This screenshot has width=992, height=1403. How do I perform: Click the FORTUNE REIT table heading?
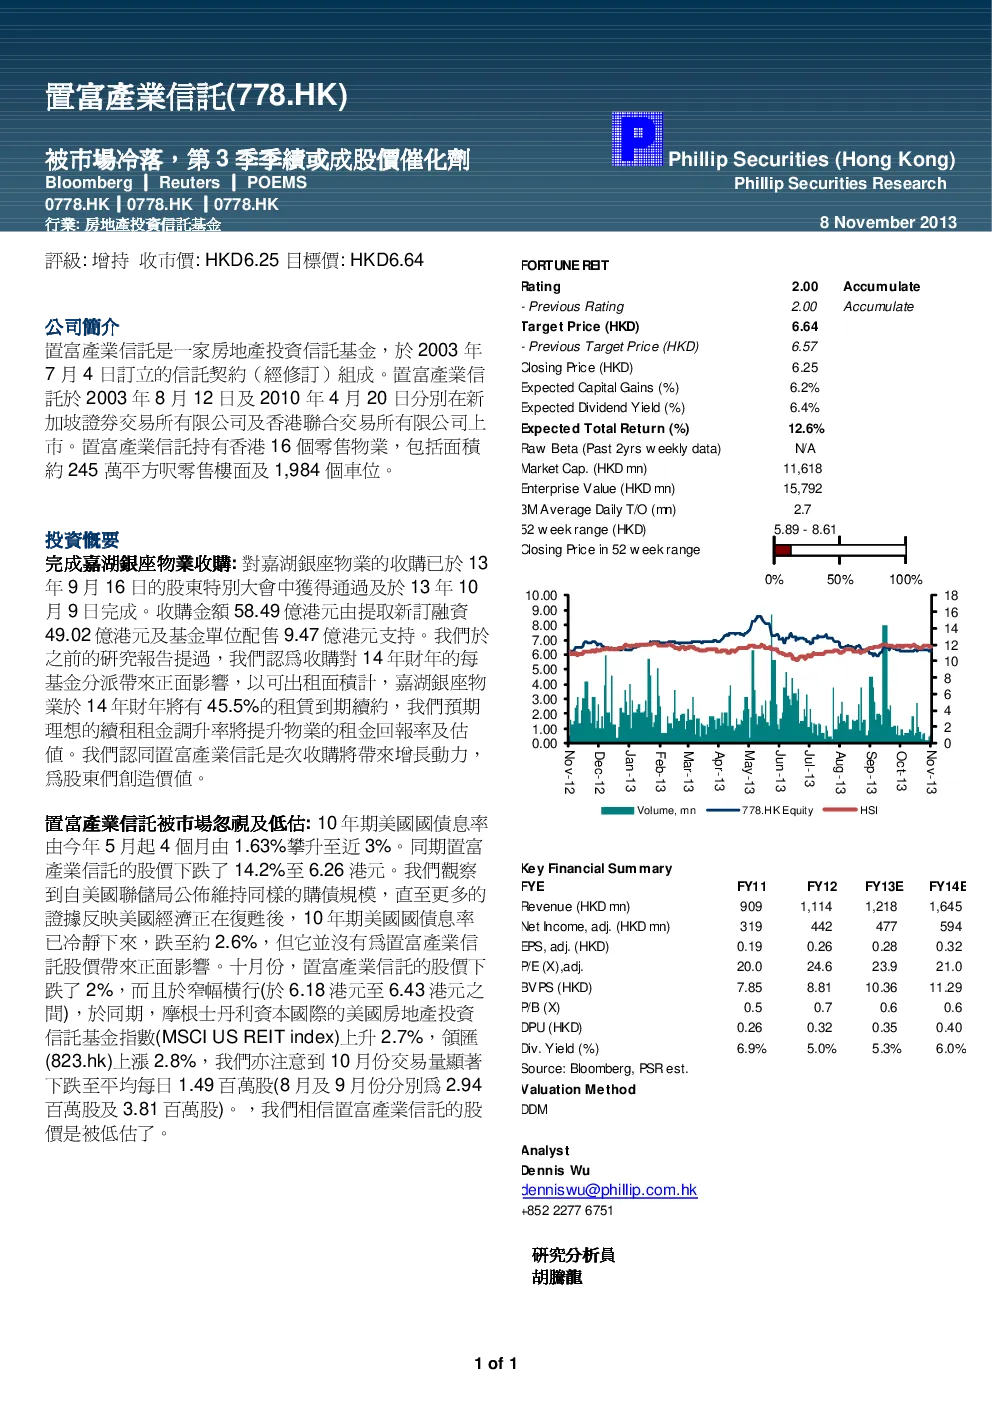565,265
